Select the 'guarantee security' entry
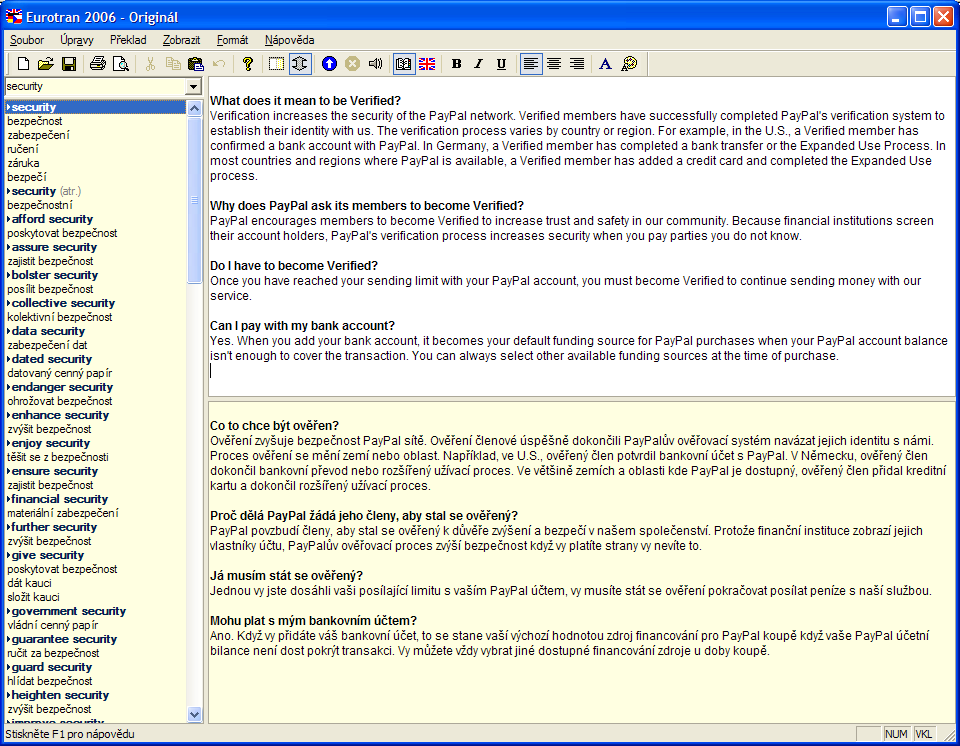 pos(64,639)
